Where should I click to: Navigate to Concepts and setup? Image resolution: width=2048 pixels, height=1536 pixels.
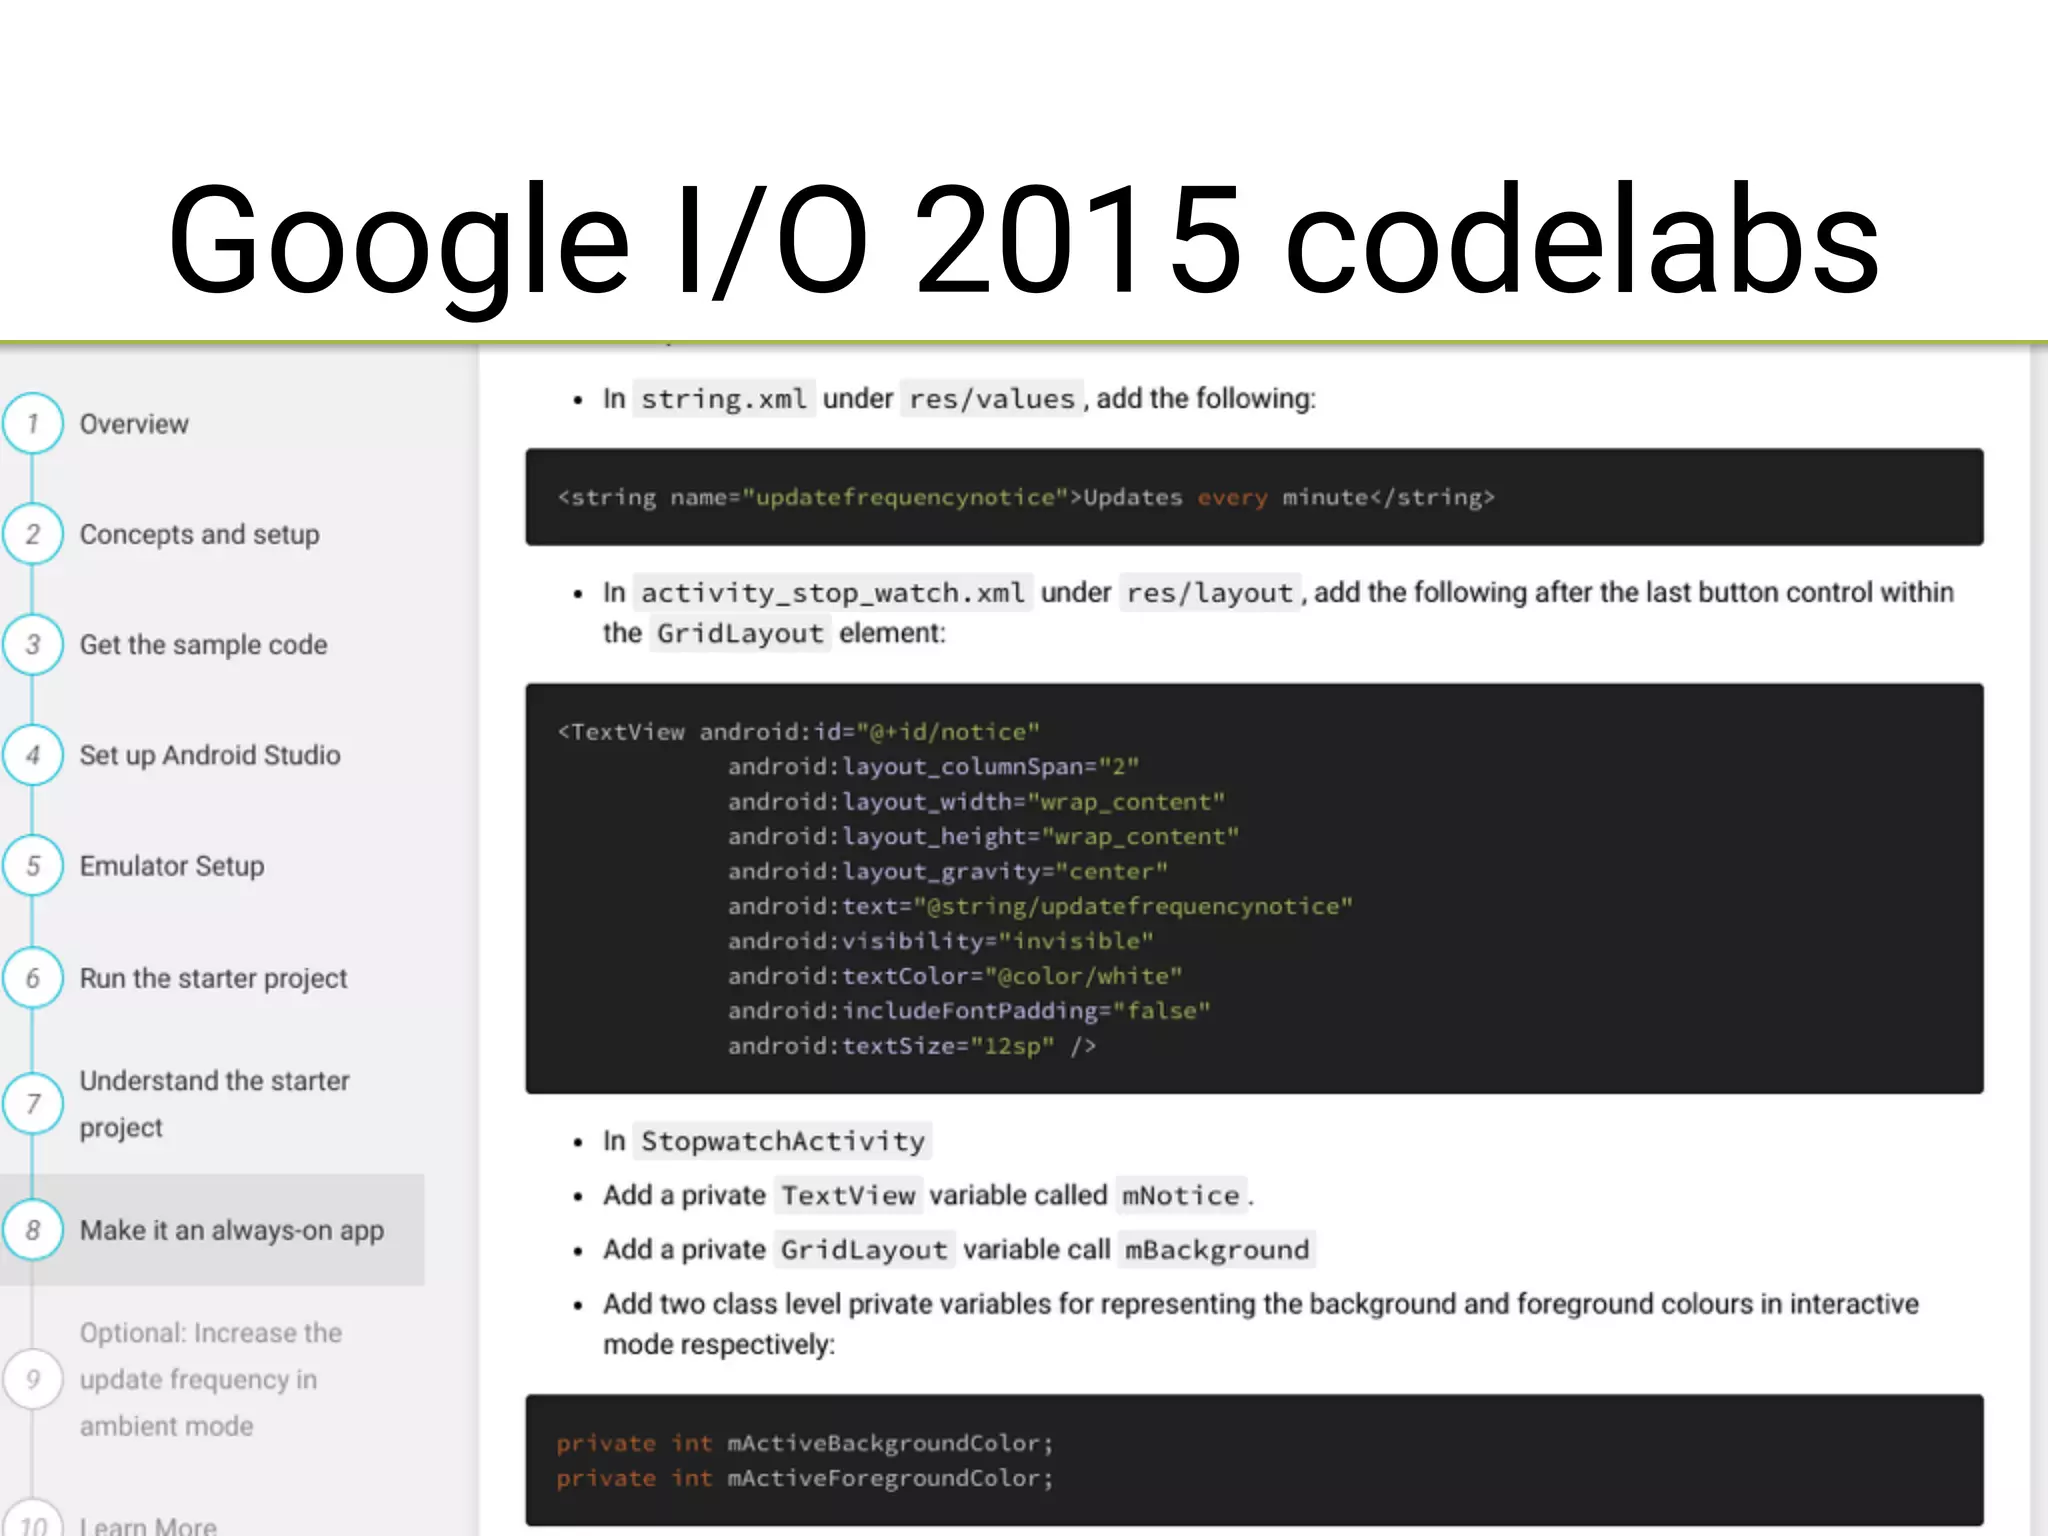click(200, 534)
